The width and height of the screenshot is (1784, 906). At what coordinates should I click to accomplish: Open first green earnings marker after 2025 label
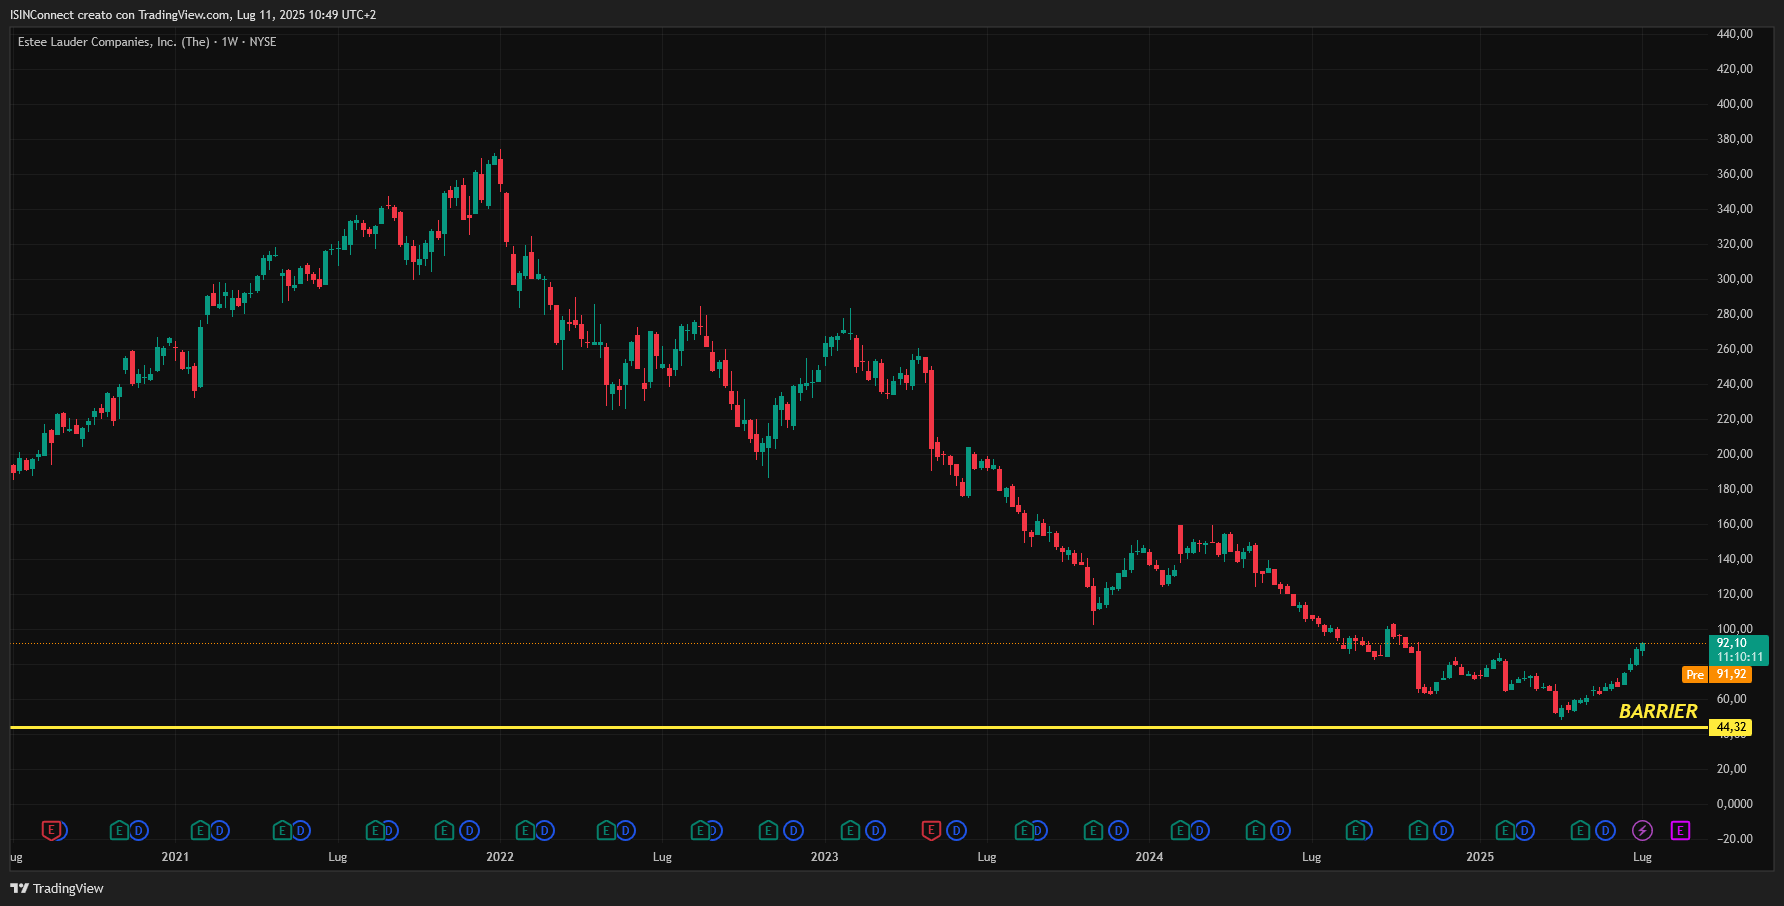point(1505,830)
